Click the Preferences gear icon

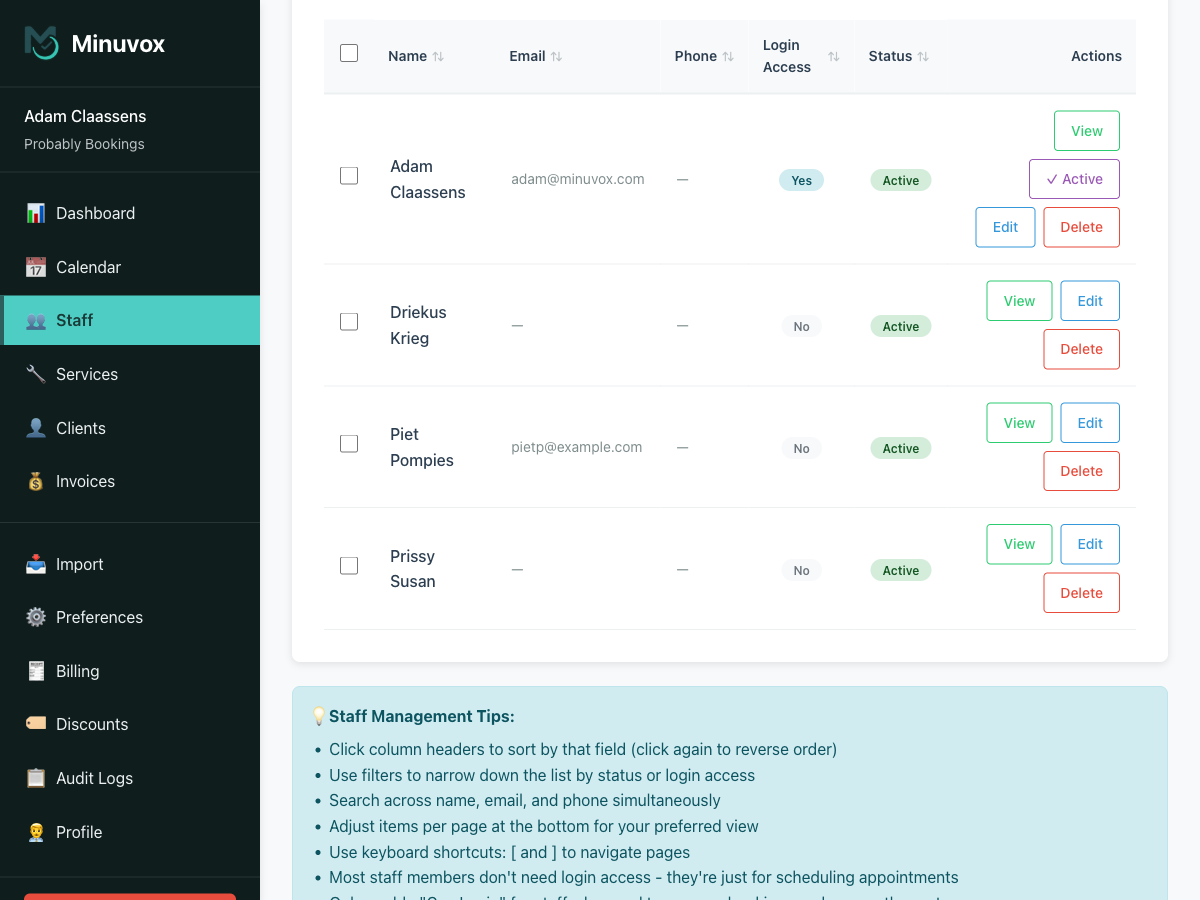36,617
